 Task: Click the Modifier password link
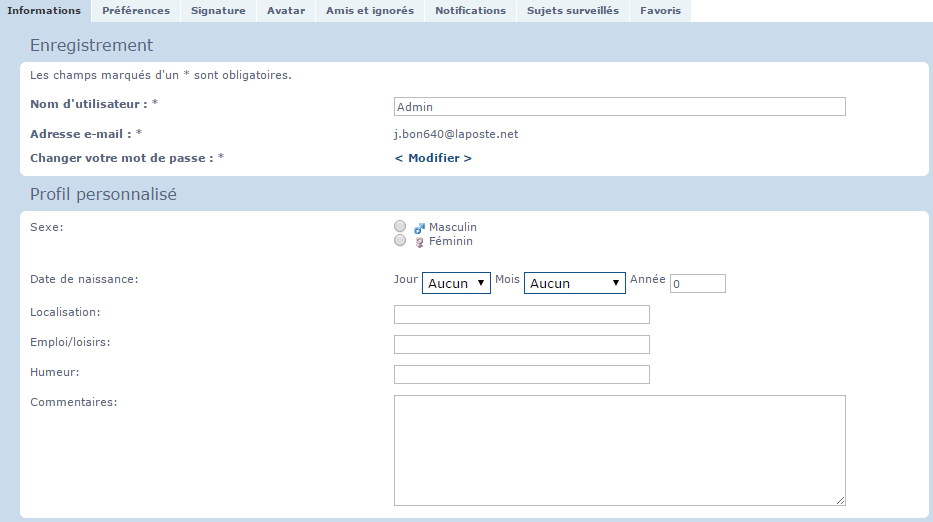point(433,158)
